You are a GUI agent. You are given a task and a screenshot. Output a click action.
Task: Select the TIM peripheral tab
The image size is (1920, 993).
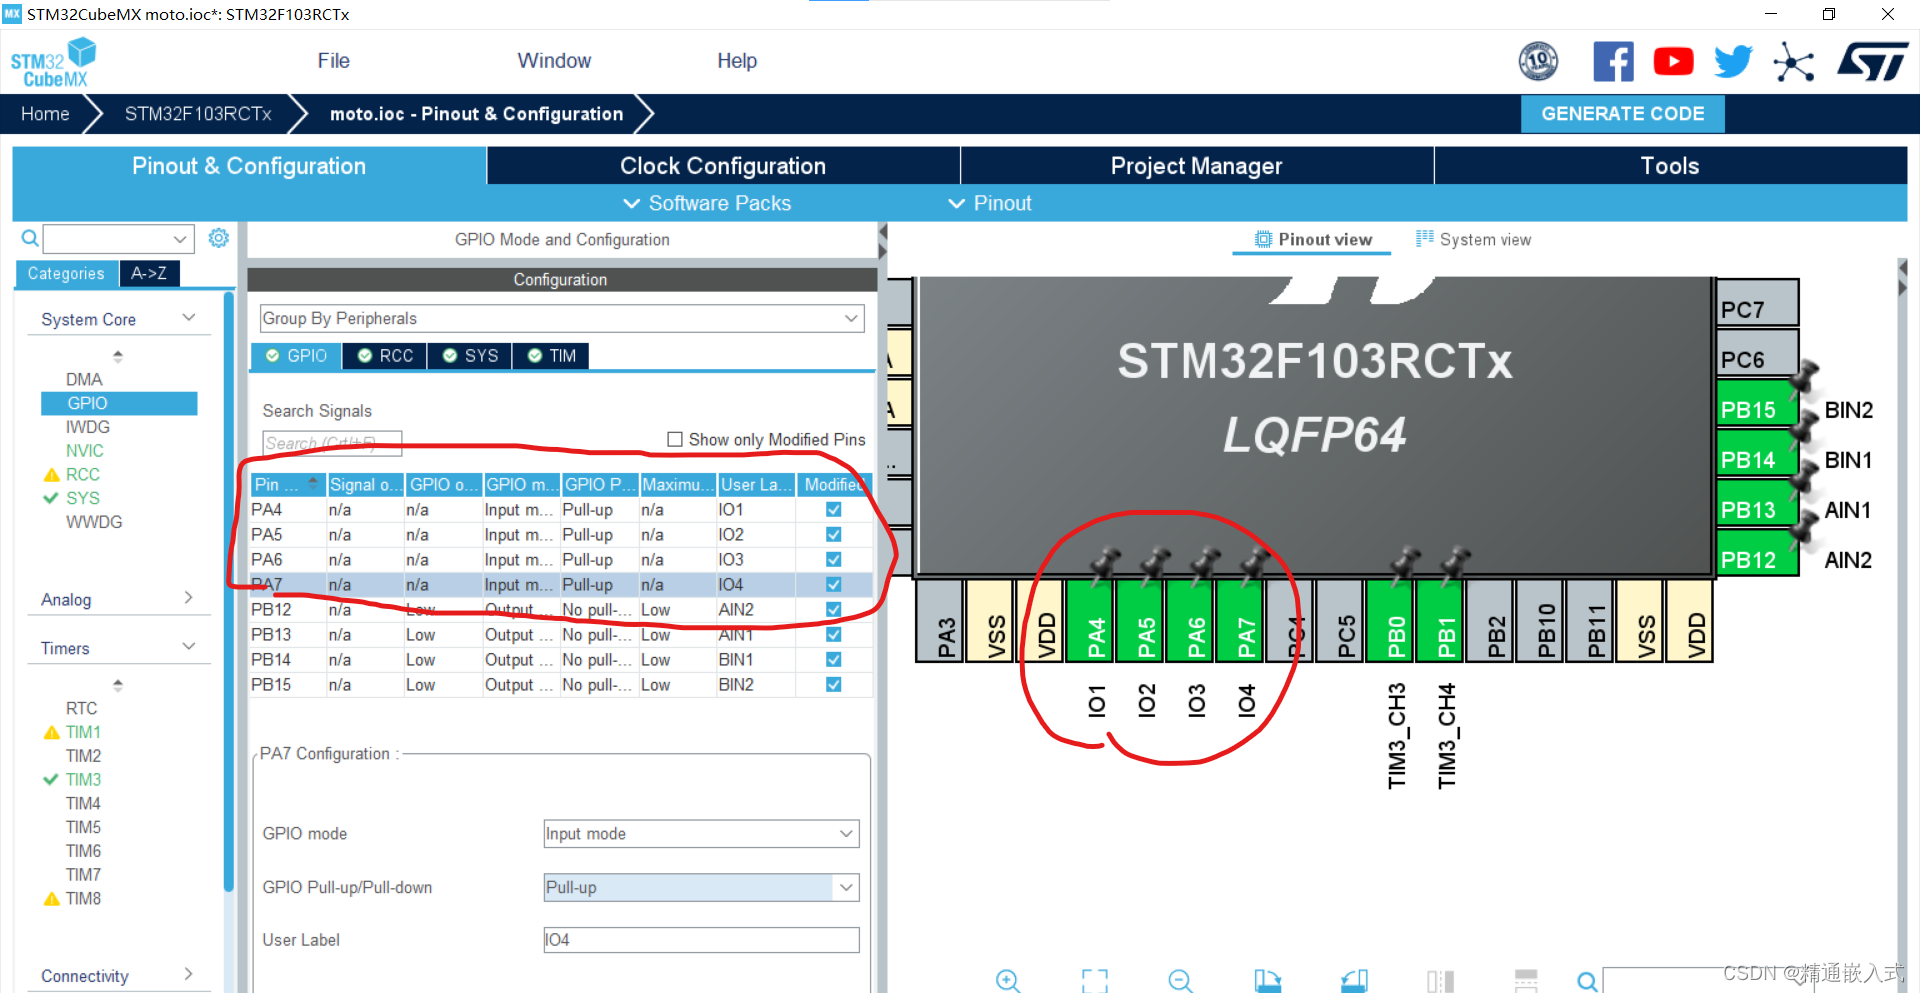click(551, 356)
